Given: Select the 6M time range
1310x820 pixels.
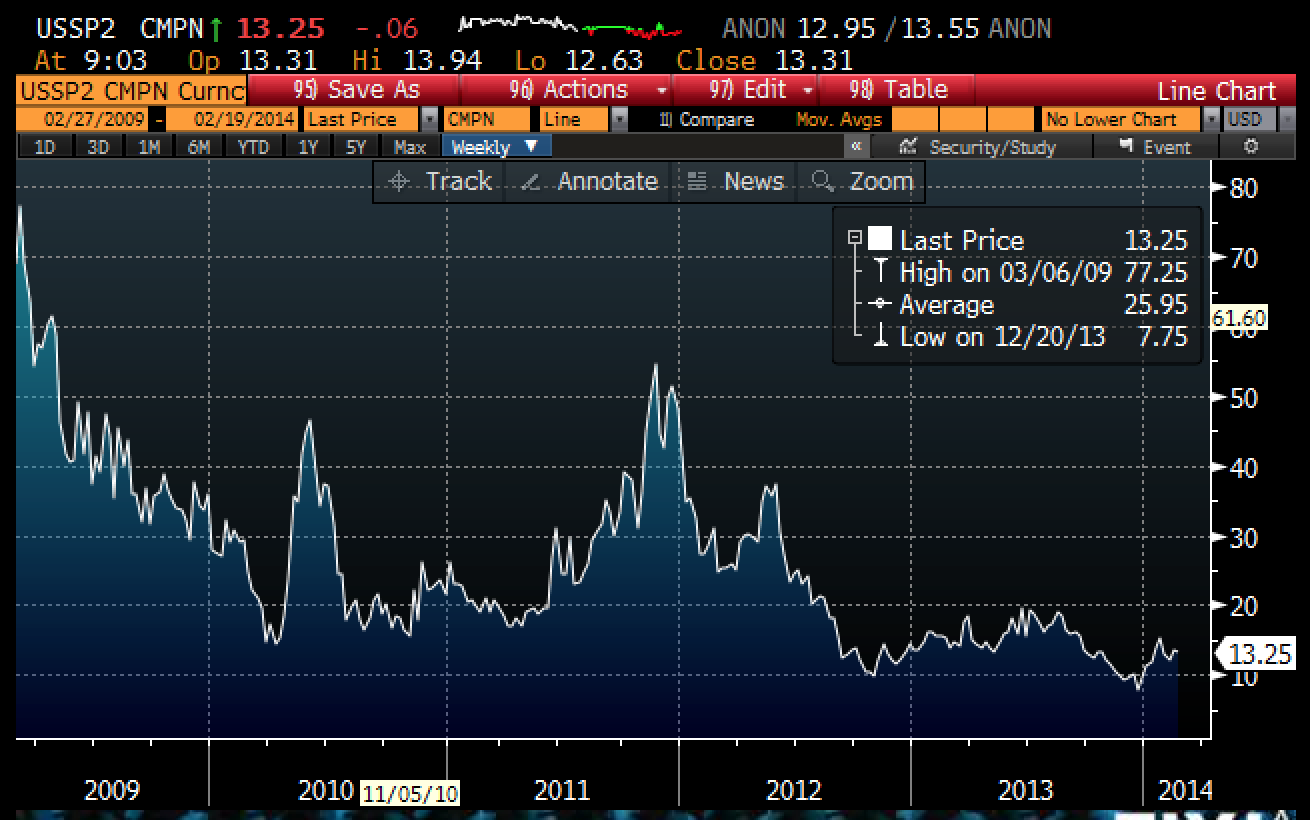Looking at the screenshot, I should coord(199,147).
